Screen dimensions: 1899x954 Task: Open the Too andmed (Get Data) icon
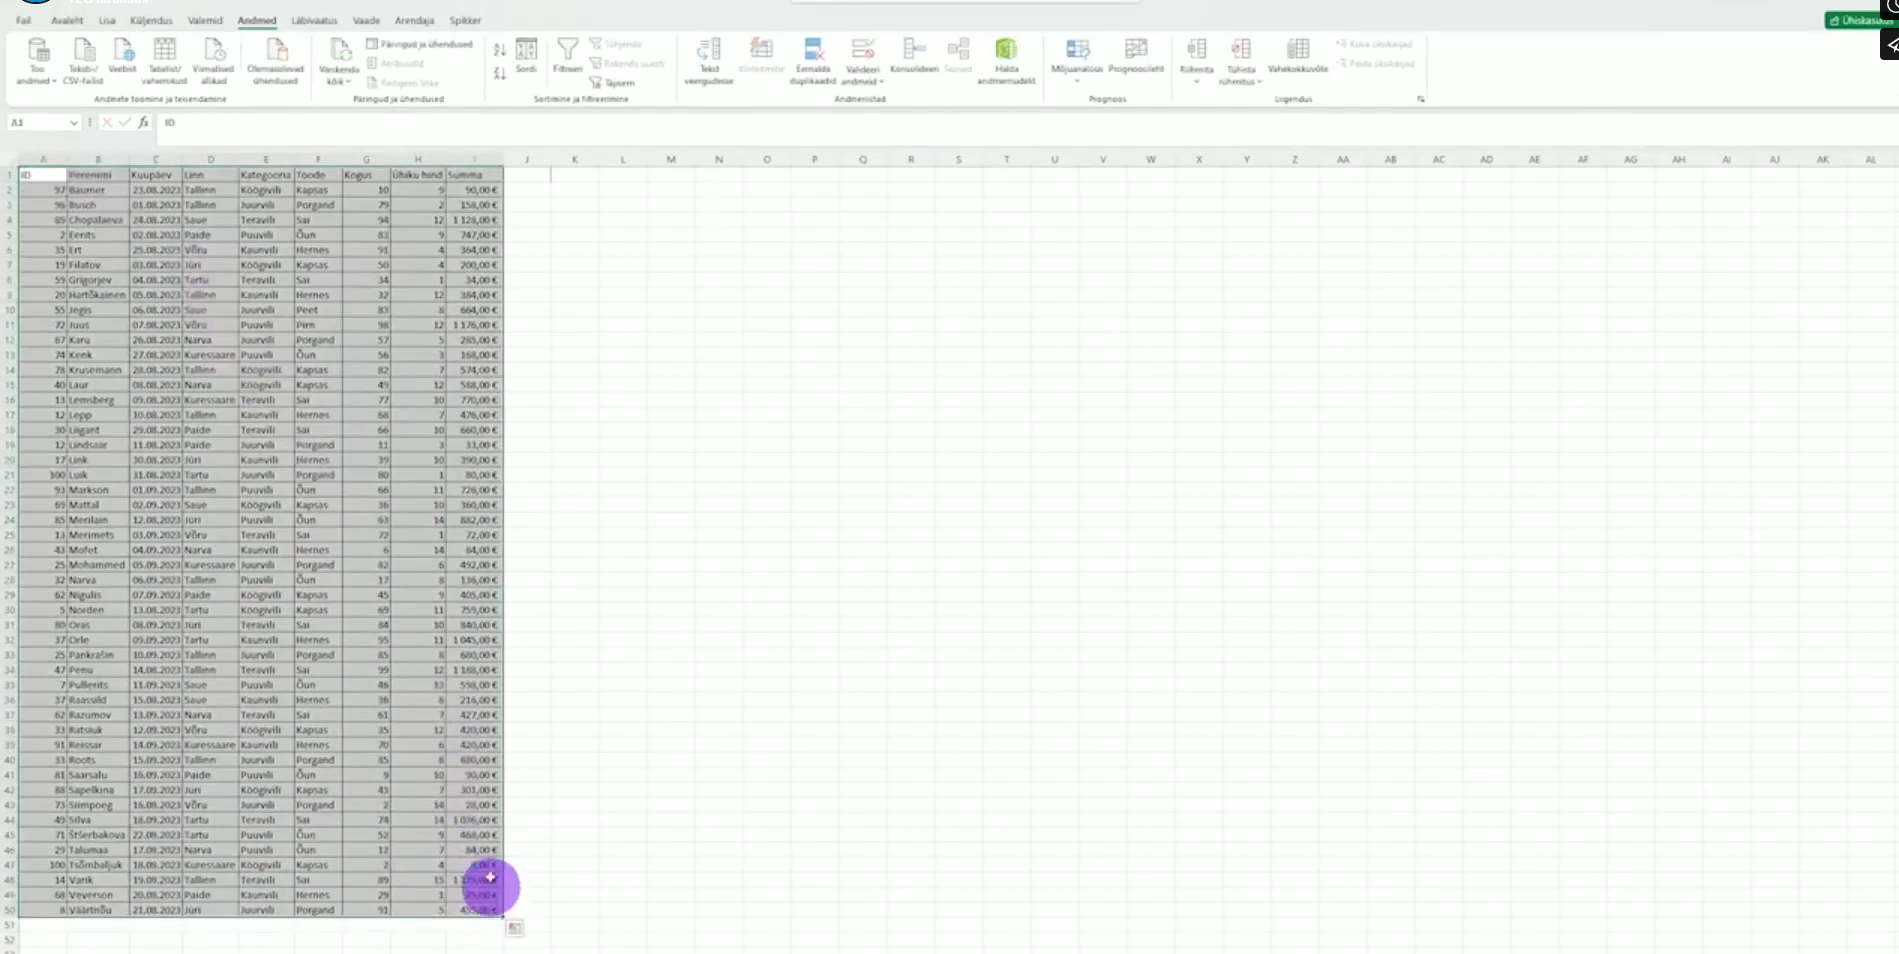(x=38, y=51)
